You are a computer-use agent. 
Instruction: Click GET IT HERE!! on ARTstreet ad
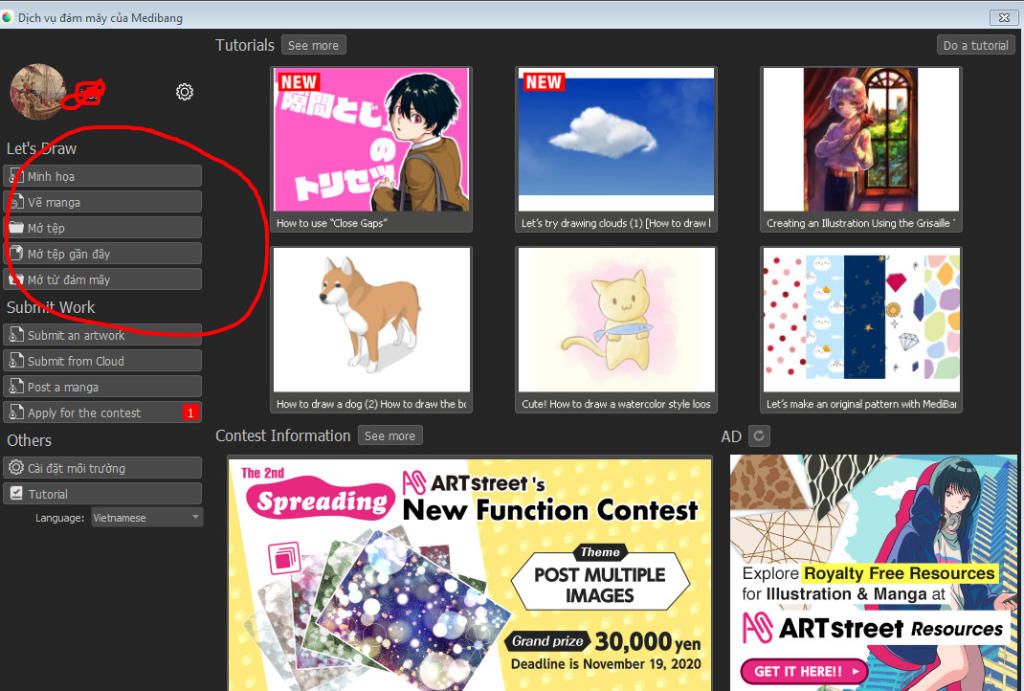click(x=805, y=671)
